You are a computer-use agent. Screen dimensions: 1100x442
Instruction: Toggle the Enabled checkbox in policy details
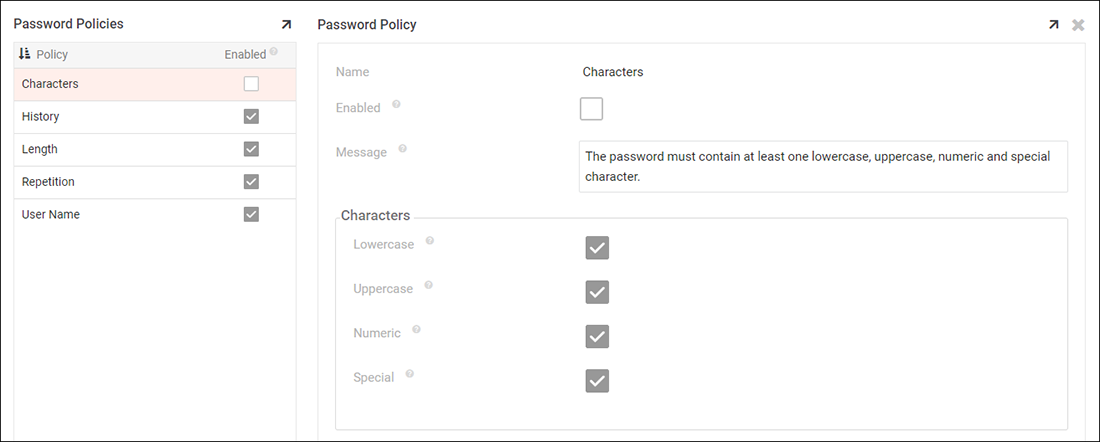point(591,108)
